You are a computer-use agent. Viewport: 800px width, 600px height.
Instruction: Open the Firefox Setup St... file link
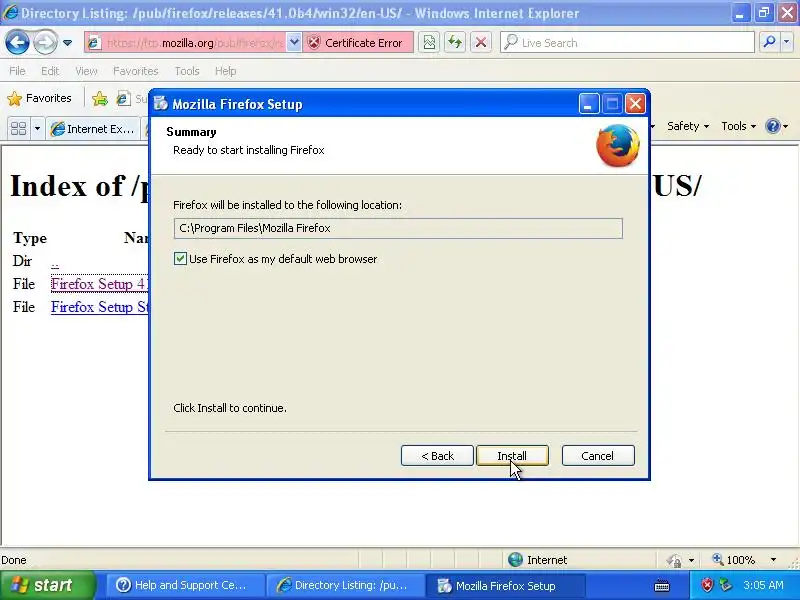[x=99, y=307]
